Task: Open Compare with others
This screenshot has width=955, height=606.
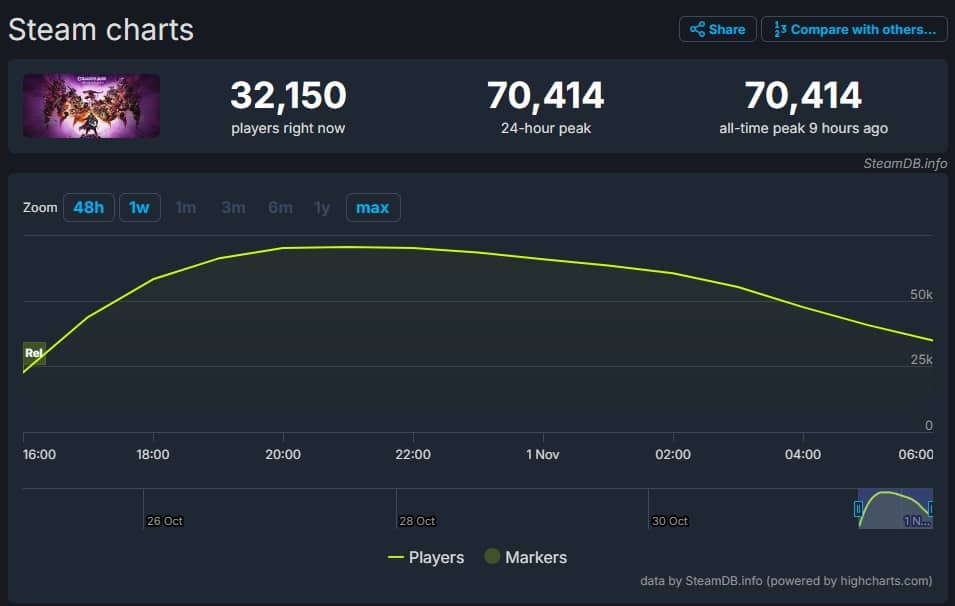Action: (x=854, y=29)
